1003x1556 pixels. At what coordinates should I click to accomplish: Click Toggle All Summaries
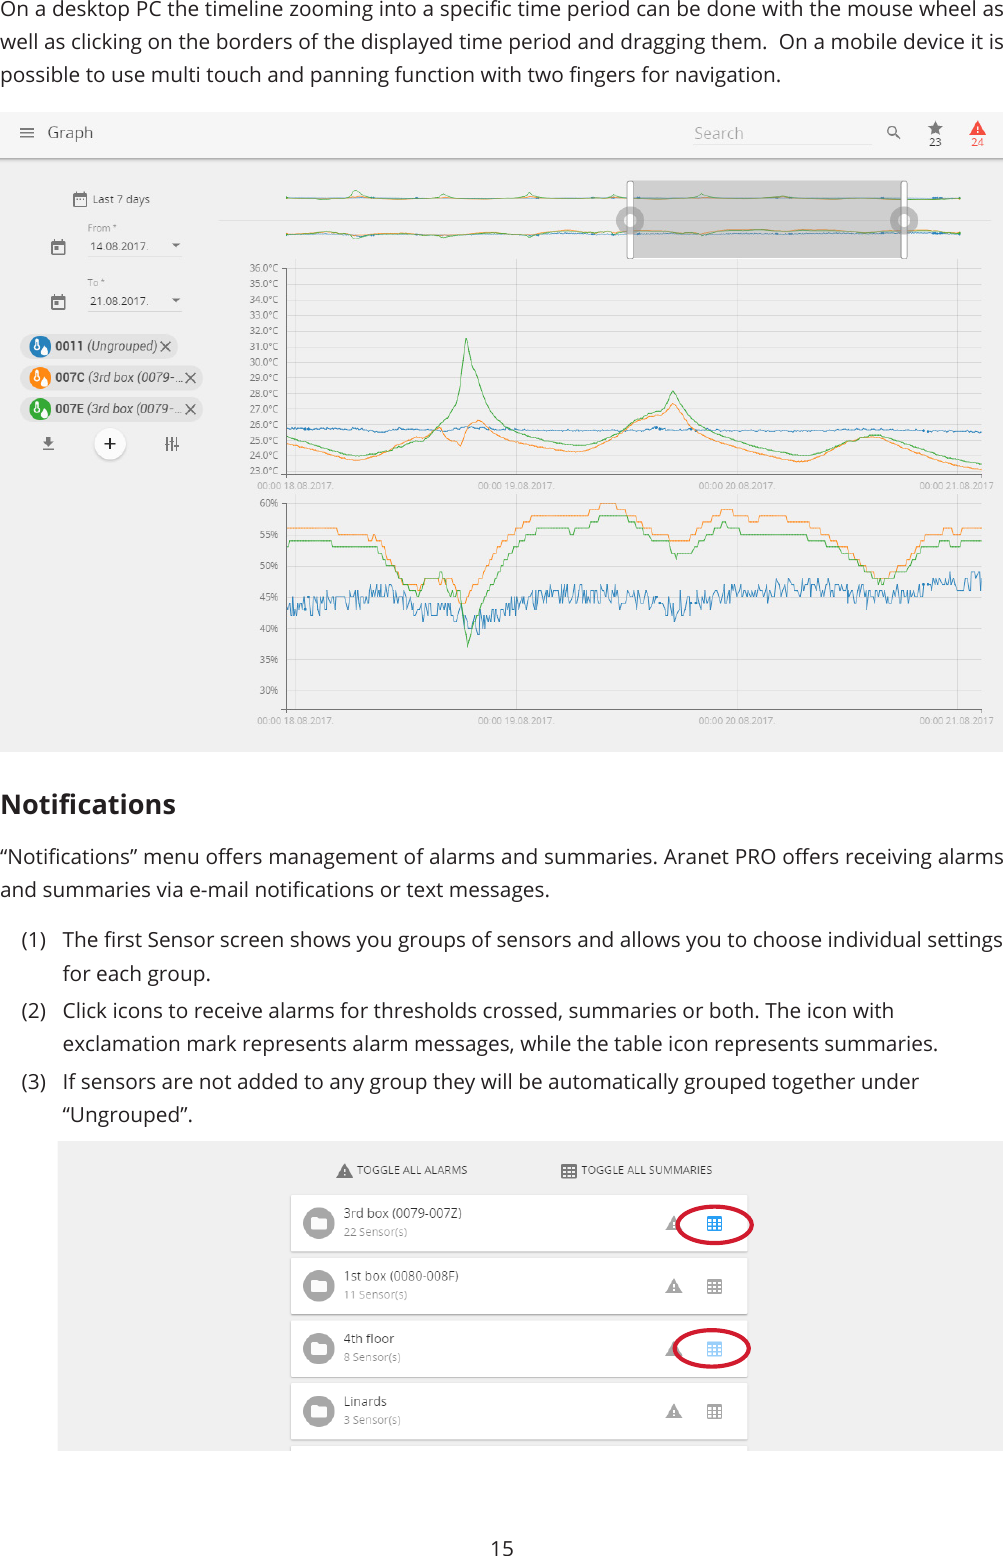[637, 1170]
